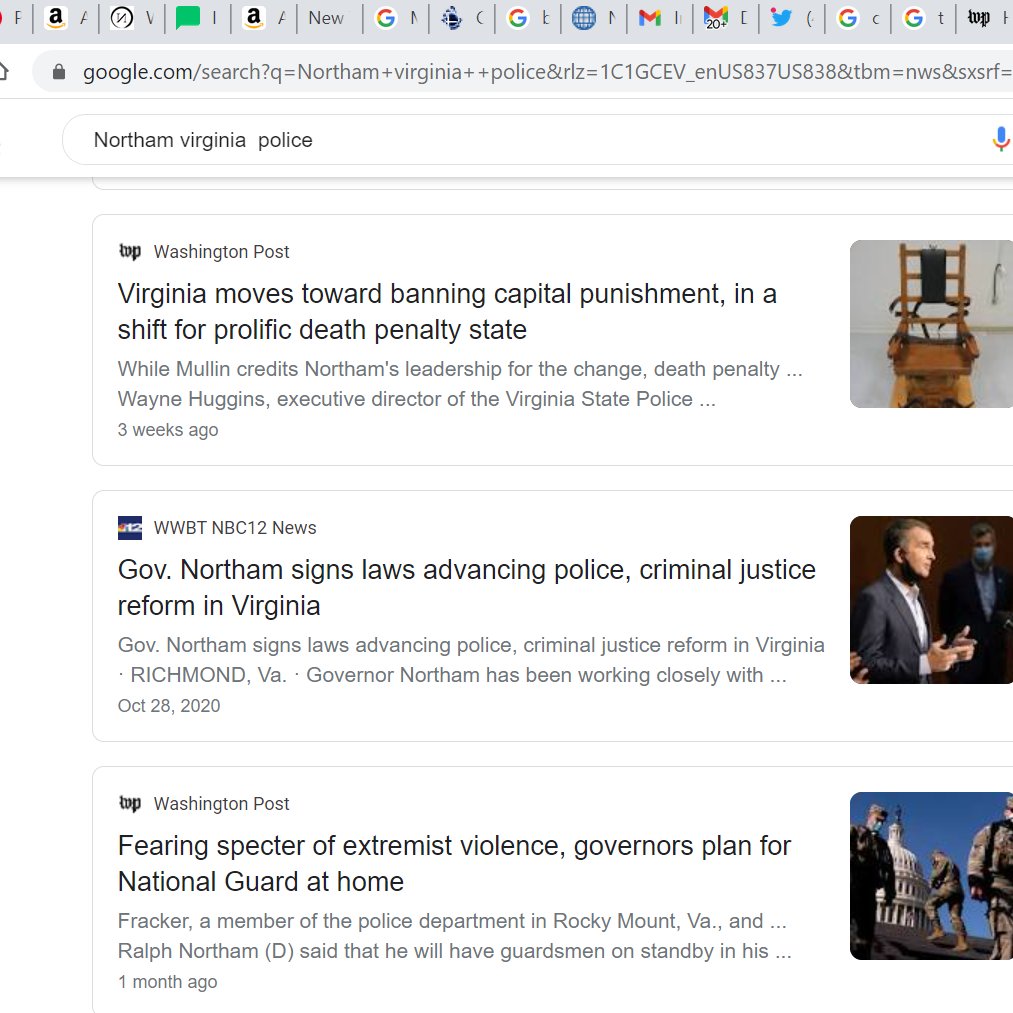1013x1013 pixels.
Task: Switch to the Google tab just after the Twitter tab
Action: 857,18
